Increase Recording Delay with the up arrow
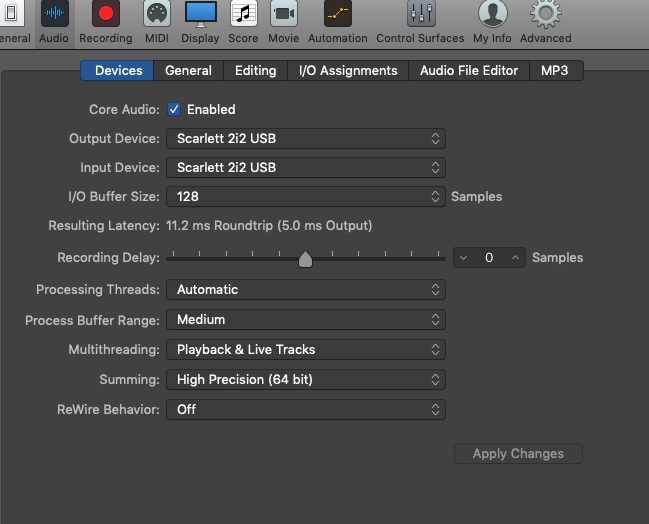This screenshot has height=524, width=649. pos(516,258)
